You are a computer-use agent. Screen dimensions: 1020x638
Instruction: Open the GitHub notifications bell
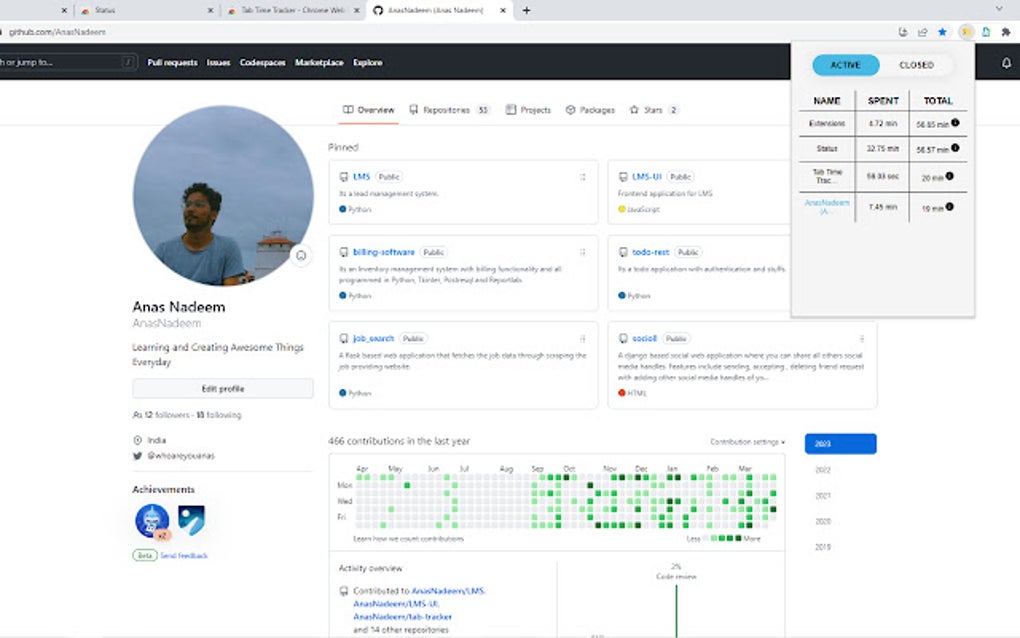pos(1007,62)
